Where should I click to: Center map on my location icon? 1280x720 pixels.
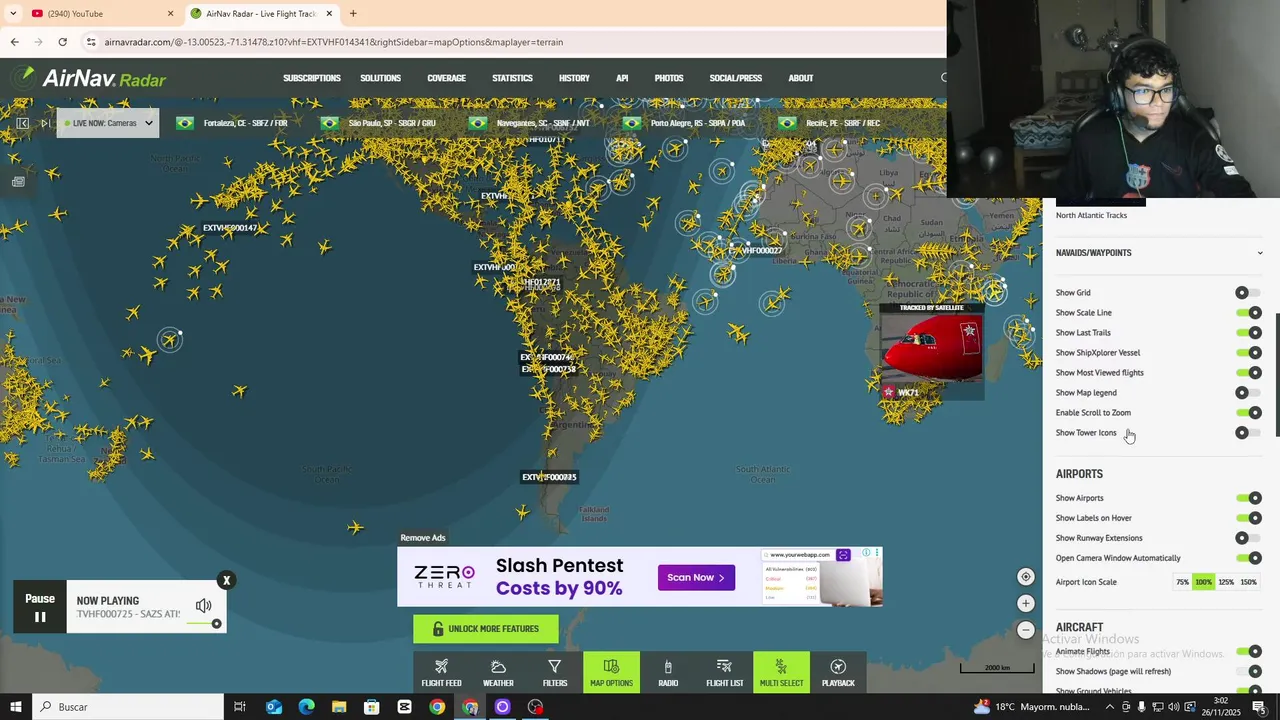point(1025,577)
